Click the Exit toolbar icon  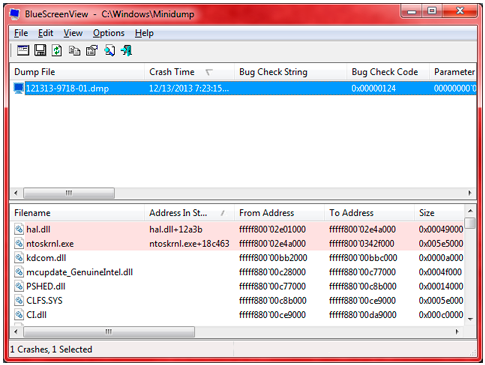pyautogui.click(x=126, y=51)
